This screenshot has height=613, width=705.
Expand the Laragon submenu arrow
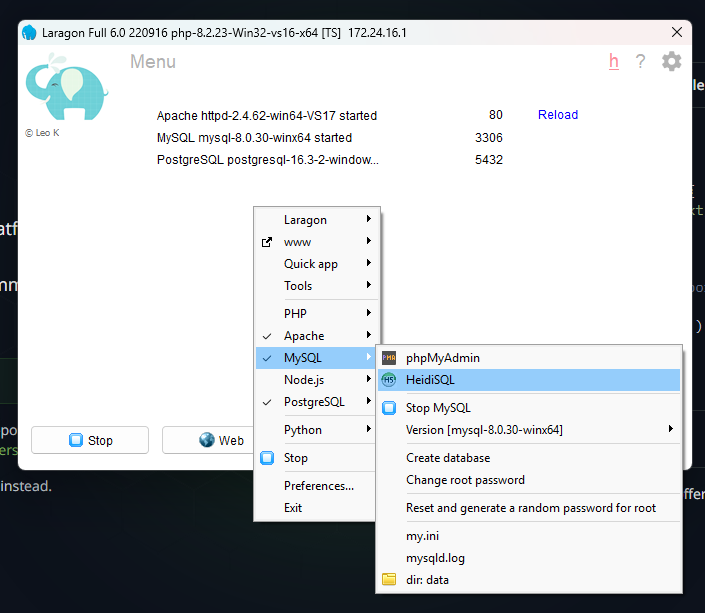pos(369,219)
